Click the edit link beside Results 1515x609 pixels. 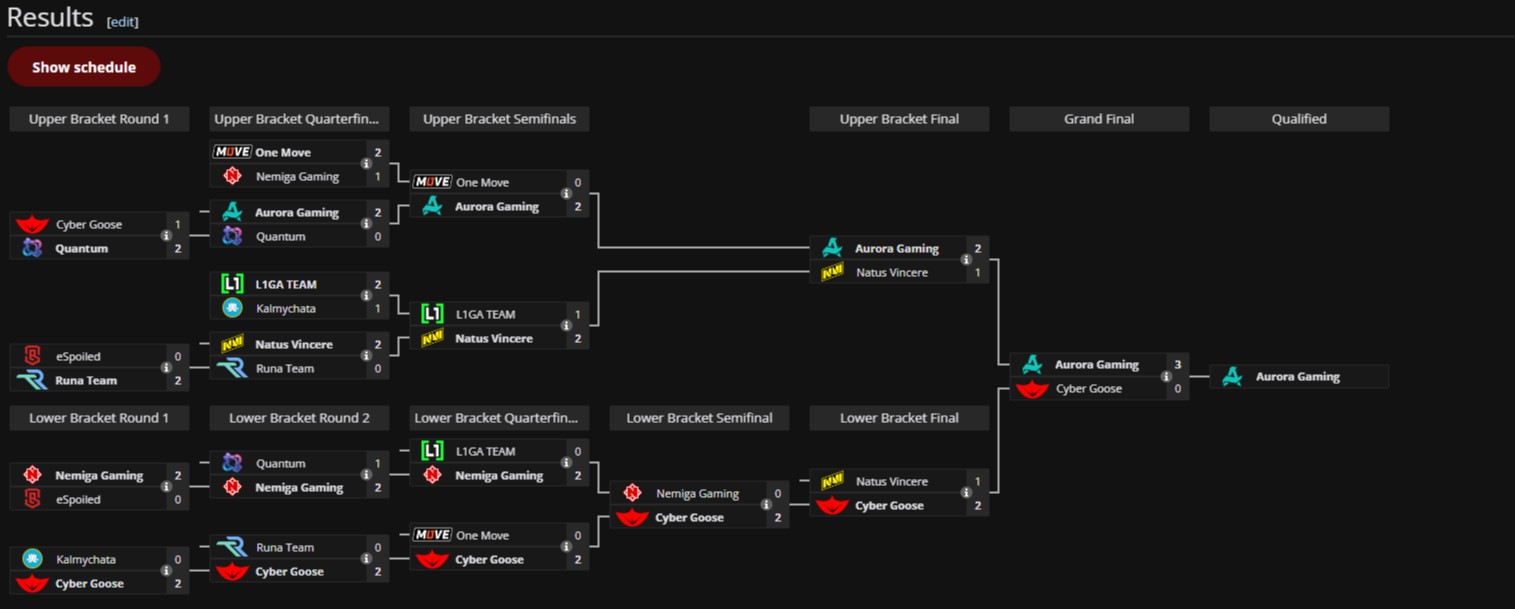pos(122,22)
